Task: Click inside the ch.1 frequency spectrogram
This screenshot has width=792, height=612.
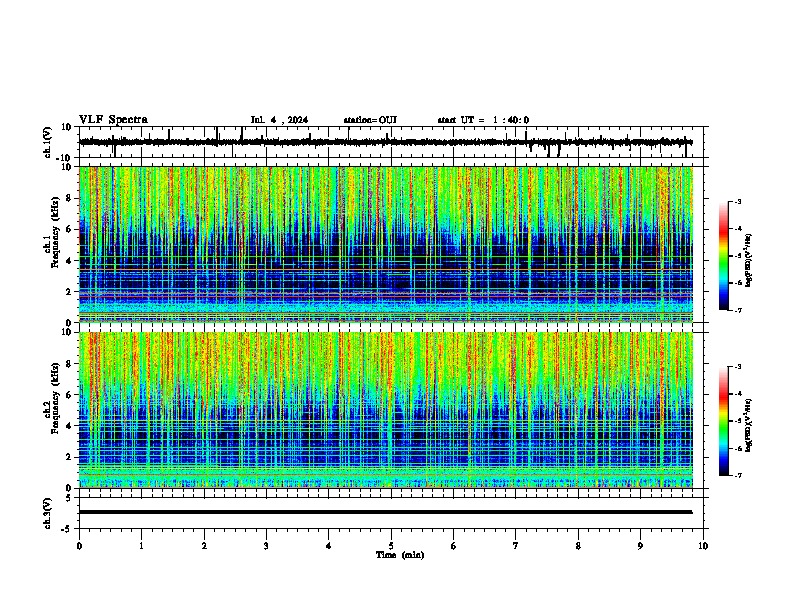Action: point(386,244)
